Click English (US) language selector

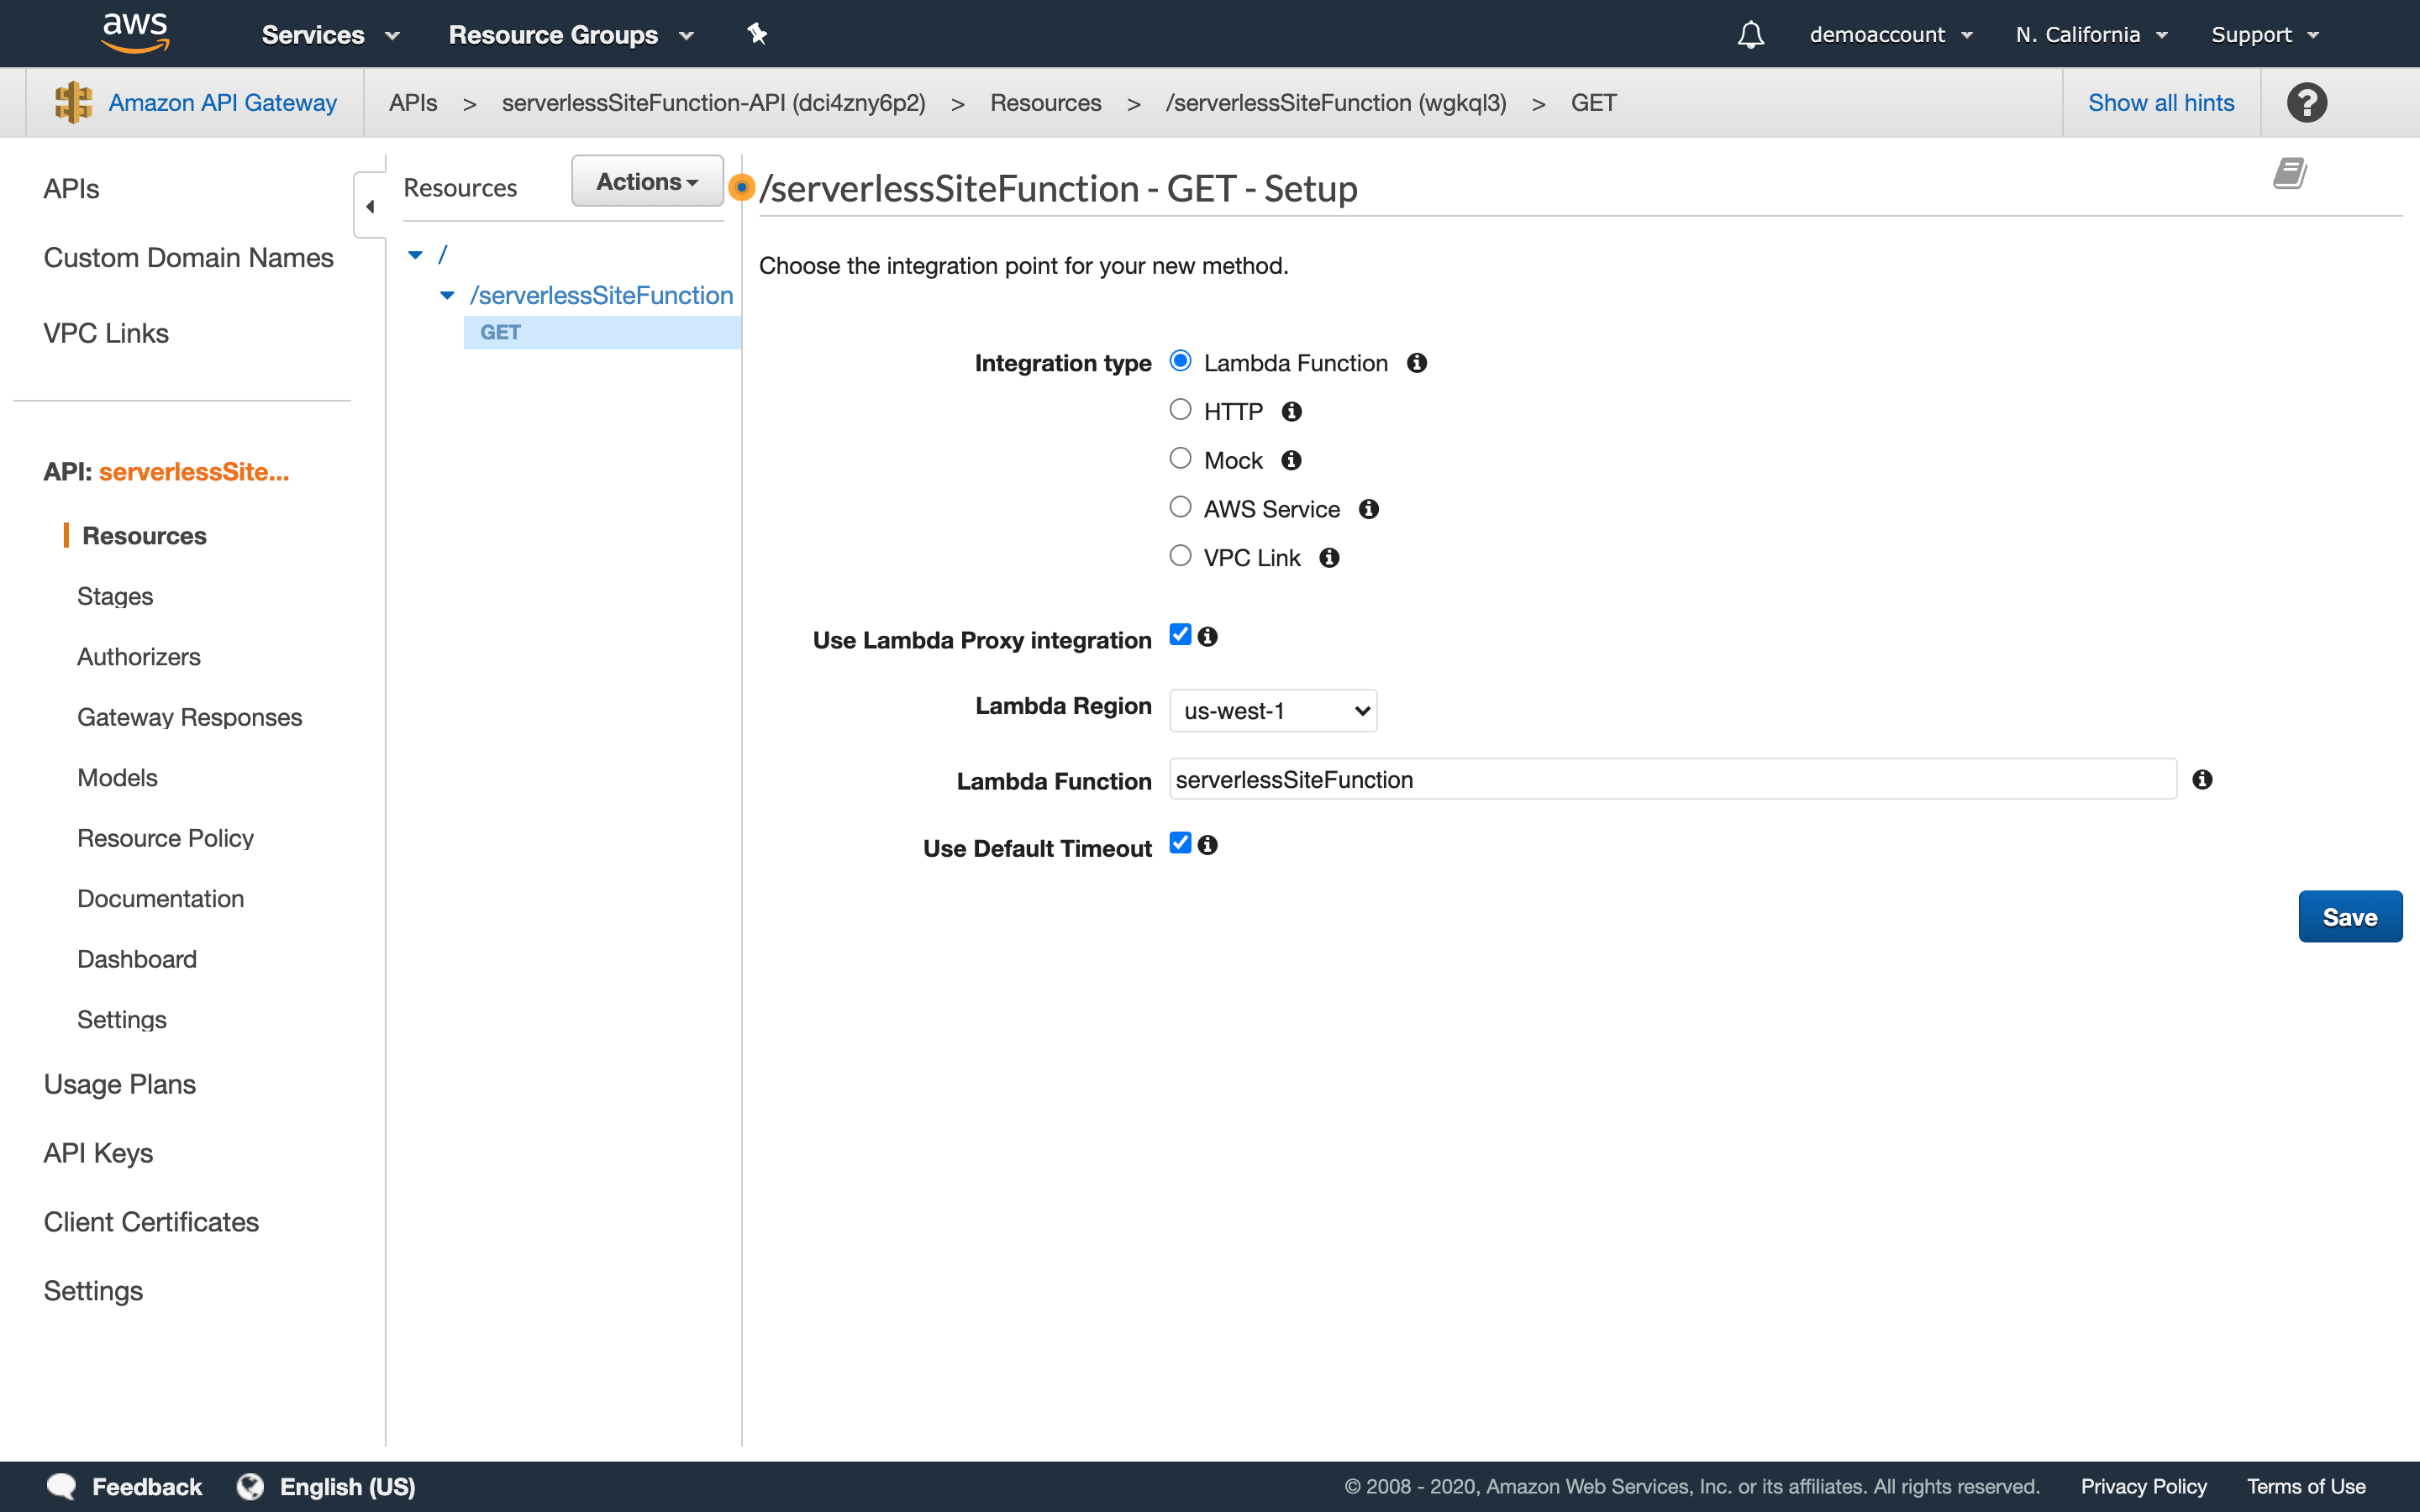347,1486
